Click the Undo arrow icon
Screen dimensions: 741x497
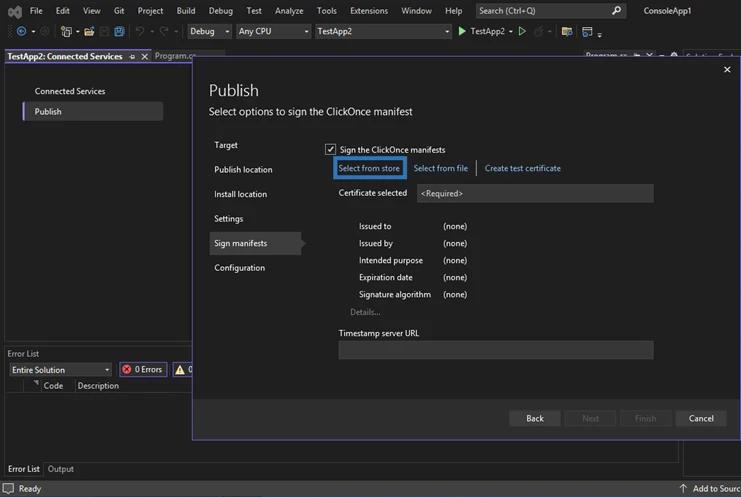(140, 31)
